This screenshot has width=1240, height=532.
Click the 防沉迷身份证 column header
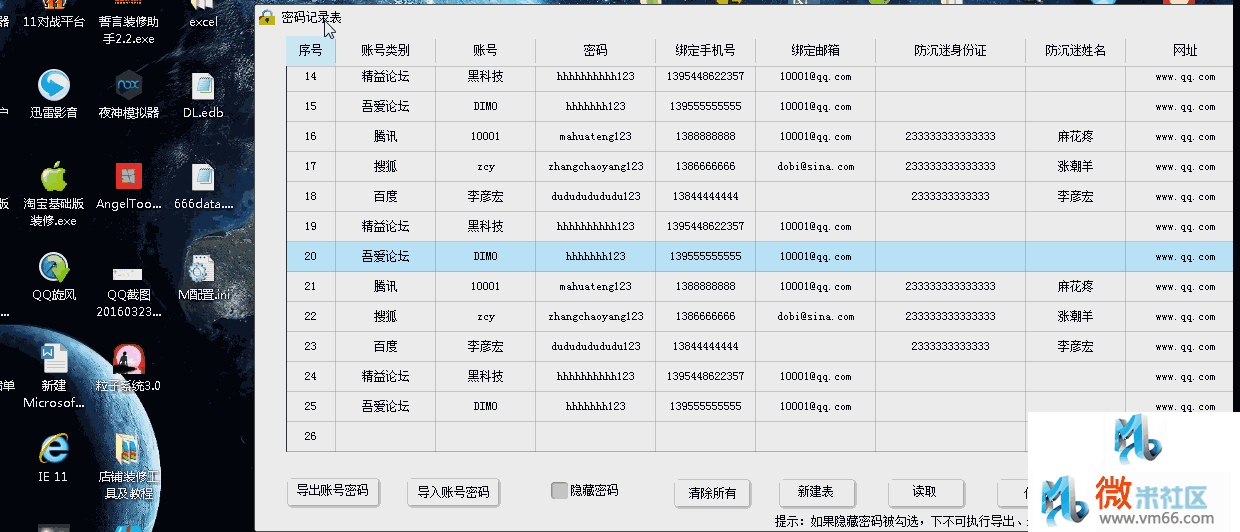[x=950, y=50]
